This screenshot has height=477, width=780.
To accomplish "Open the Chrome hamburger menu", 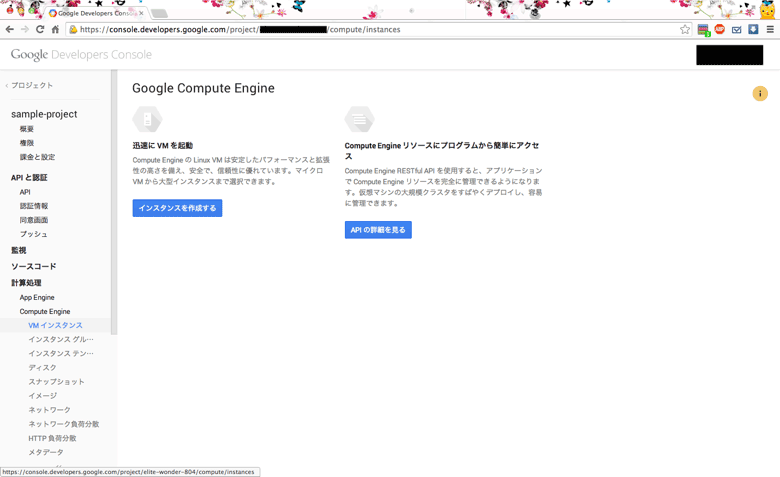I will (770, 29).
